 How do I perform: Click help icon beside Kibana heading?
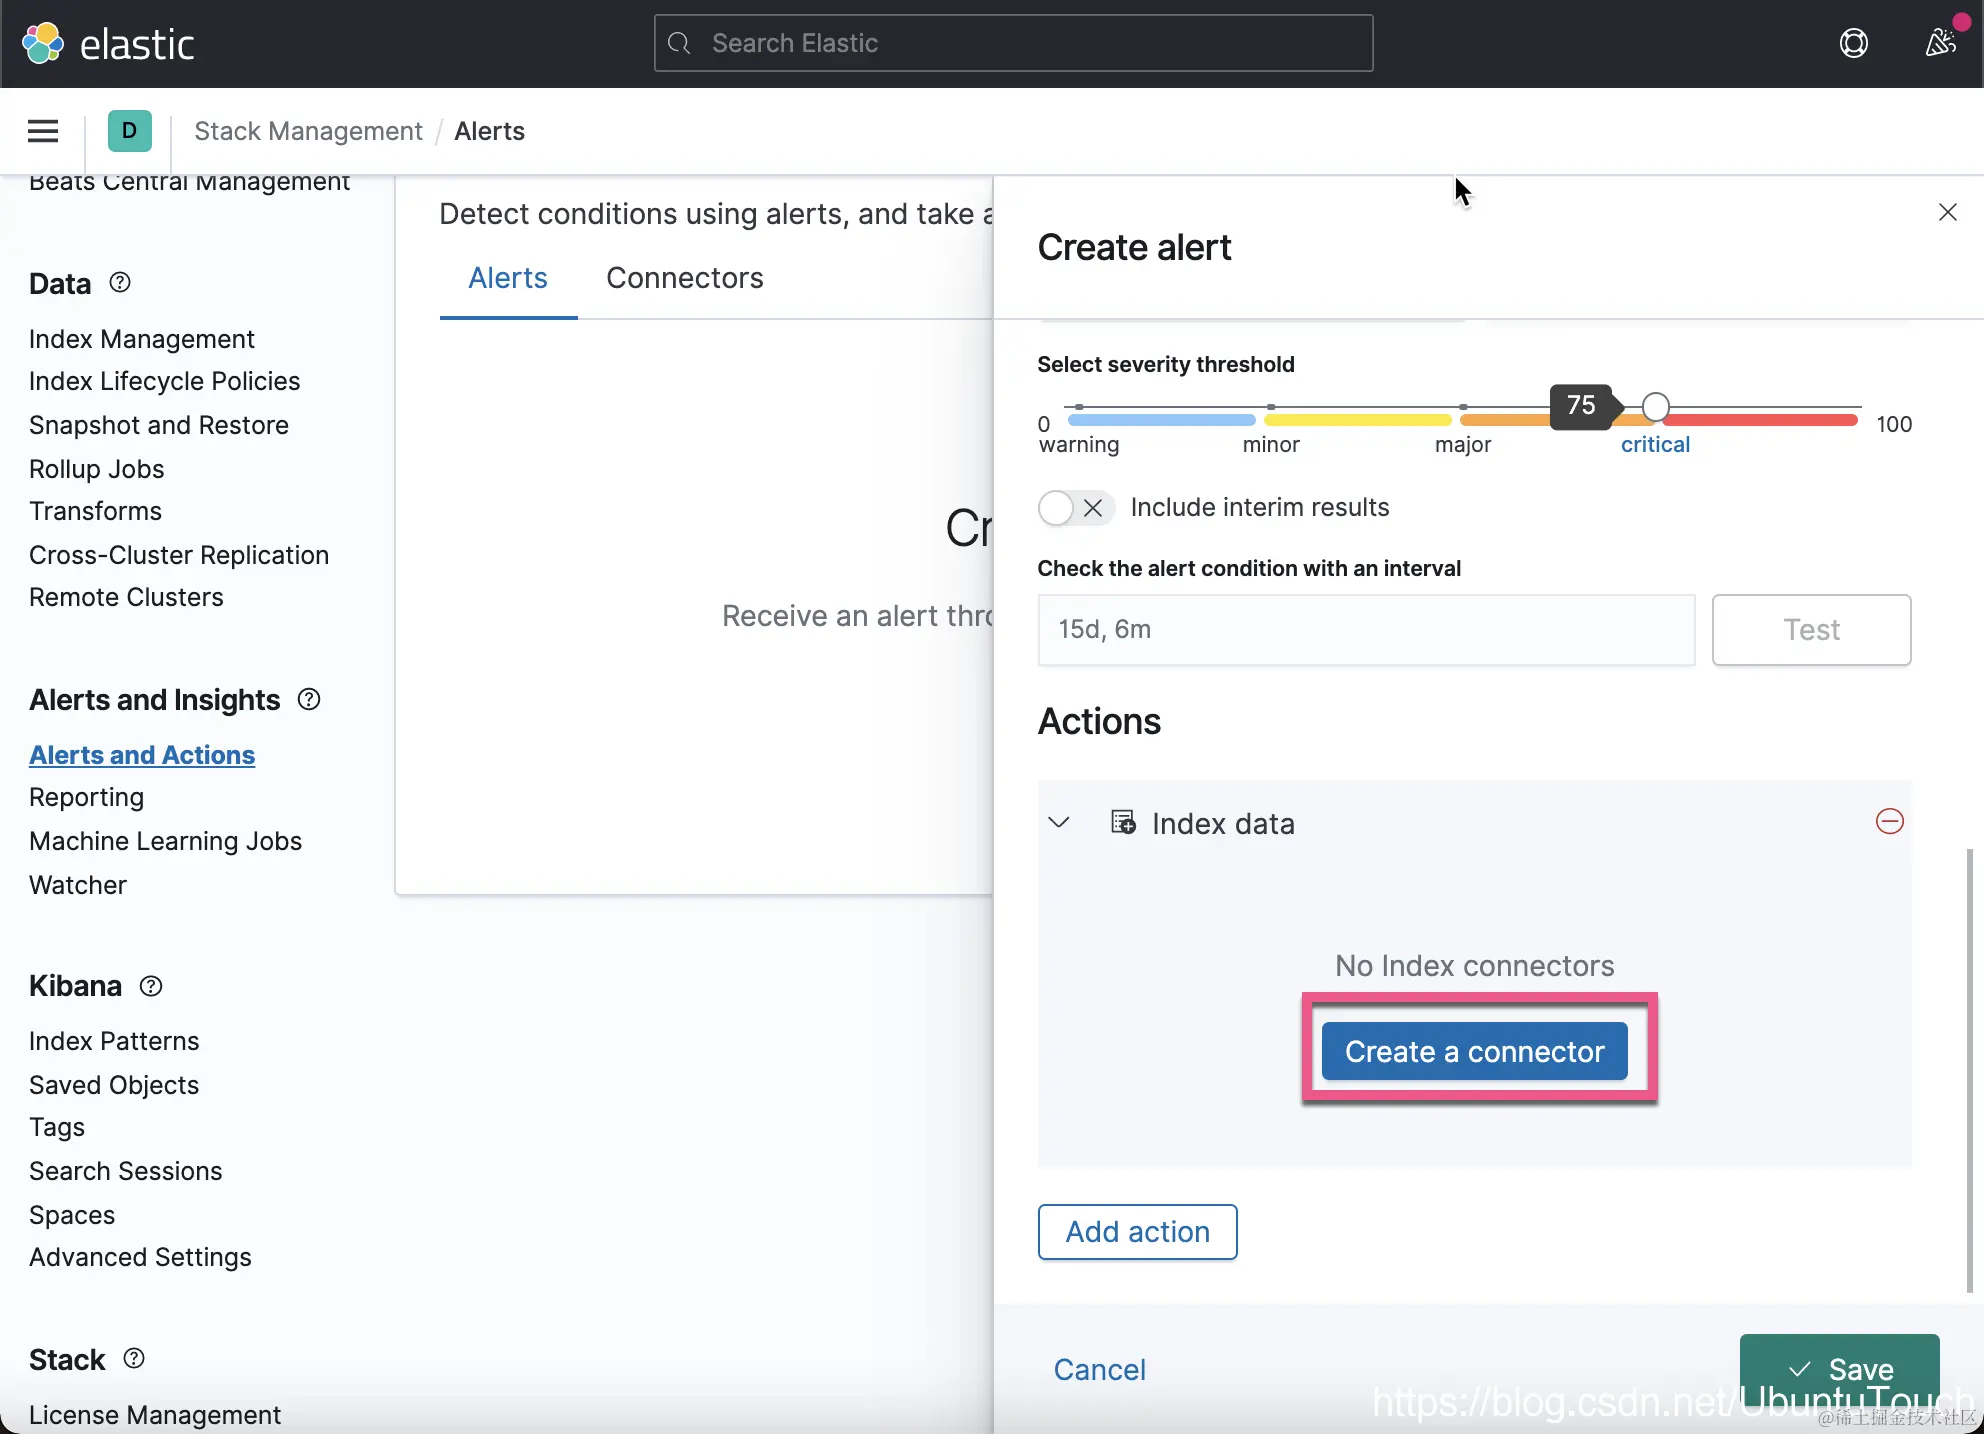point(151,986)
